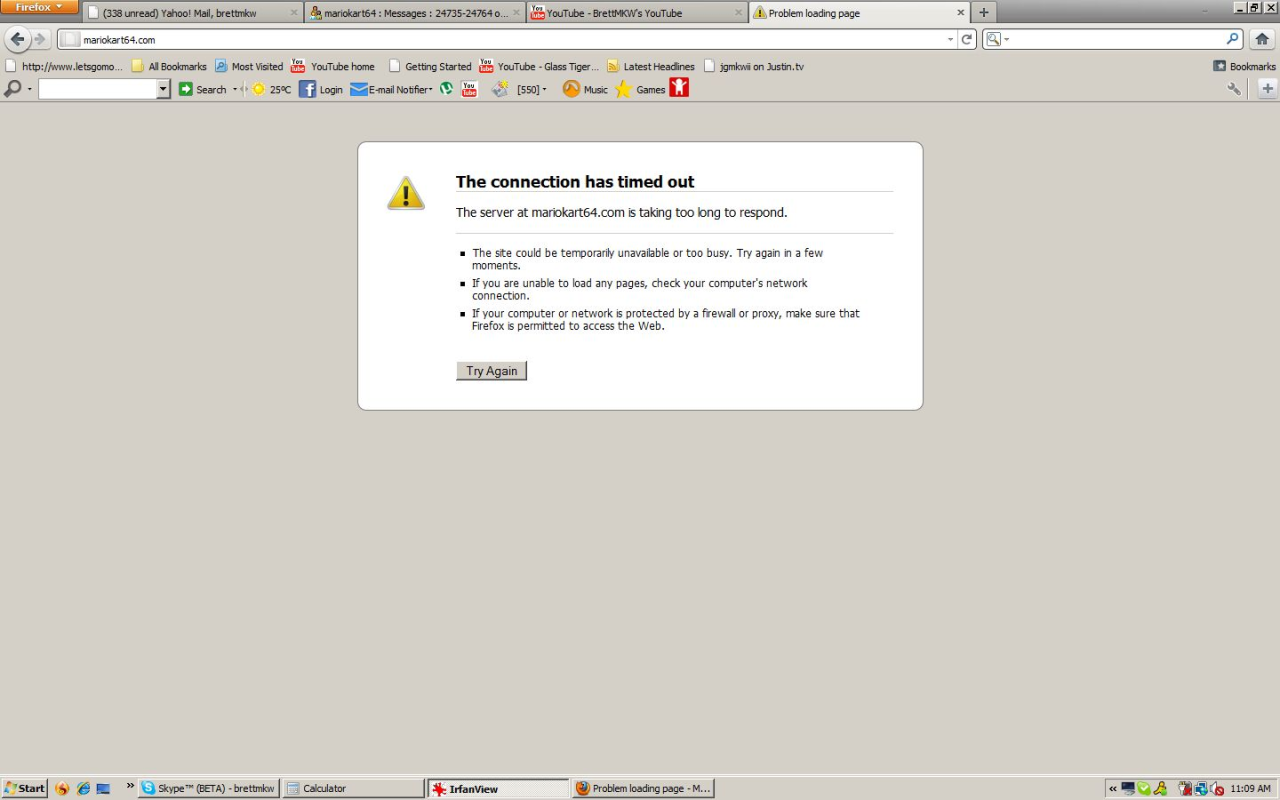Open a new tab with the plus button
The image size is (1280, 800).
pos(984,13)
